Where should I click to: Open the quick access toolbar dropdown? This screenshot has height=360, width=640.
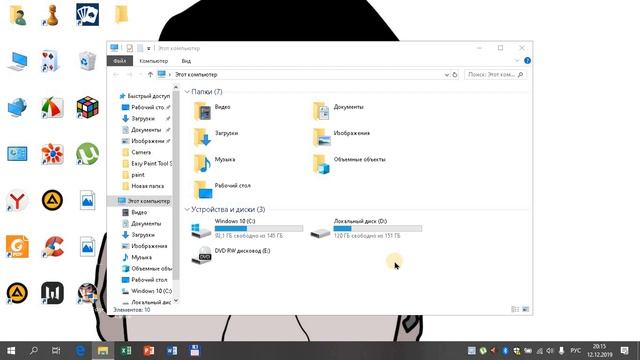(x=149, y=49)
